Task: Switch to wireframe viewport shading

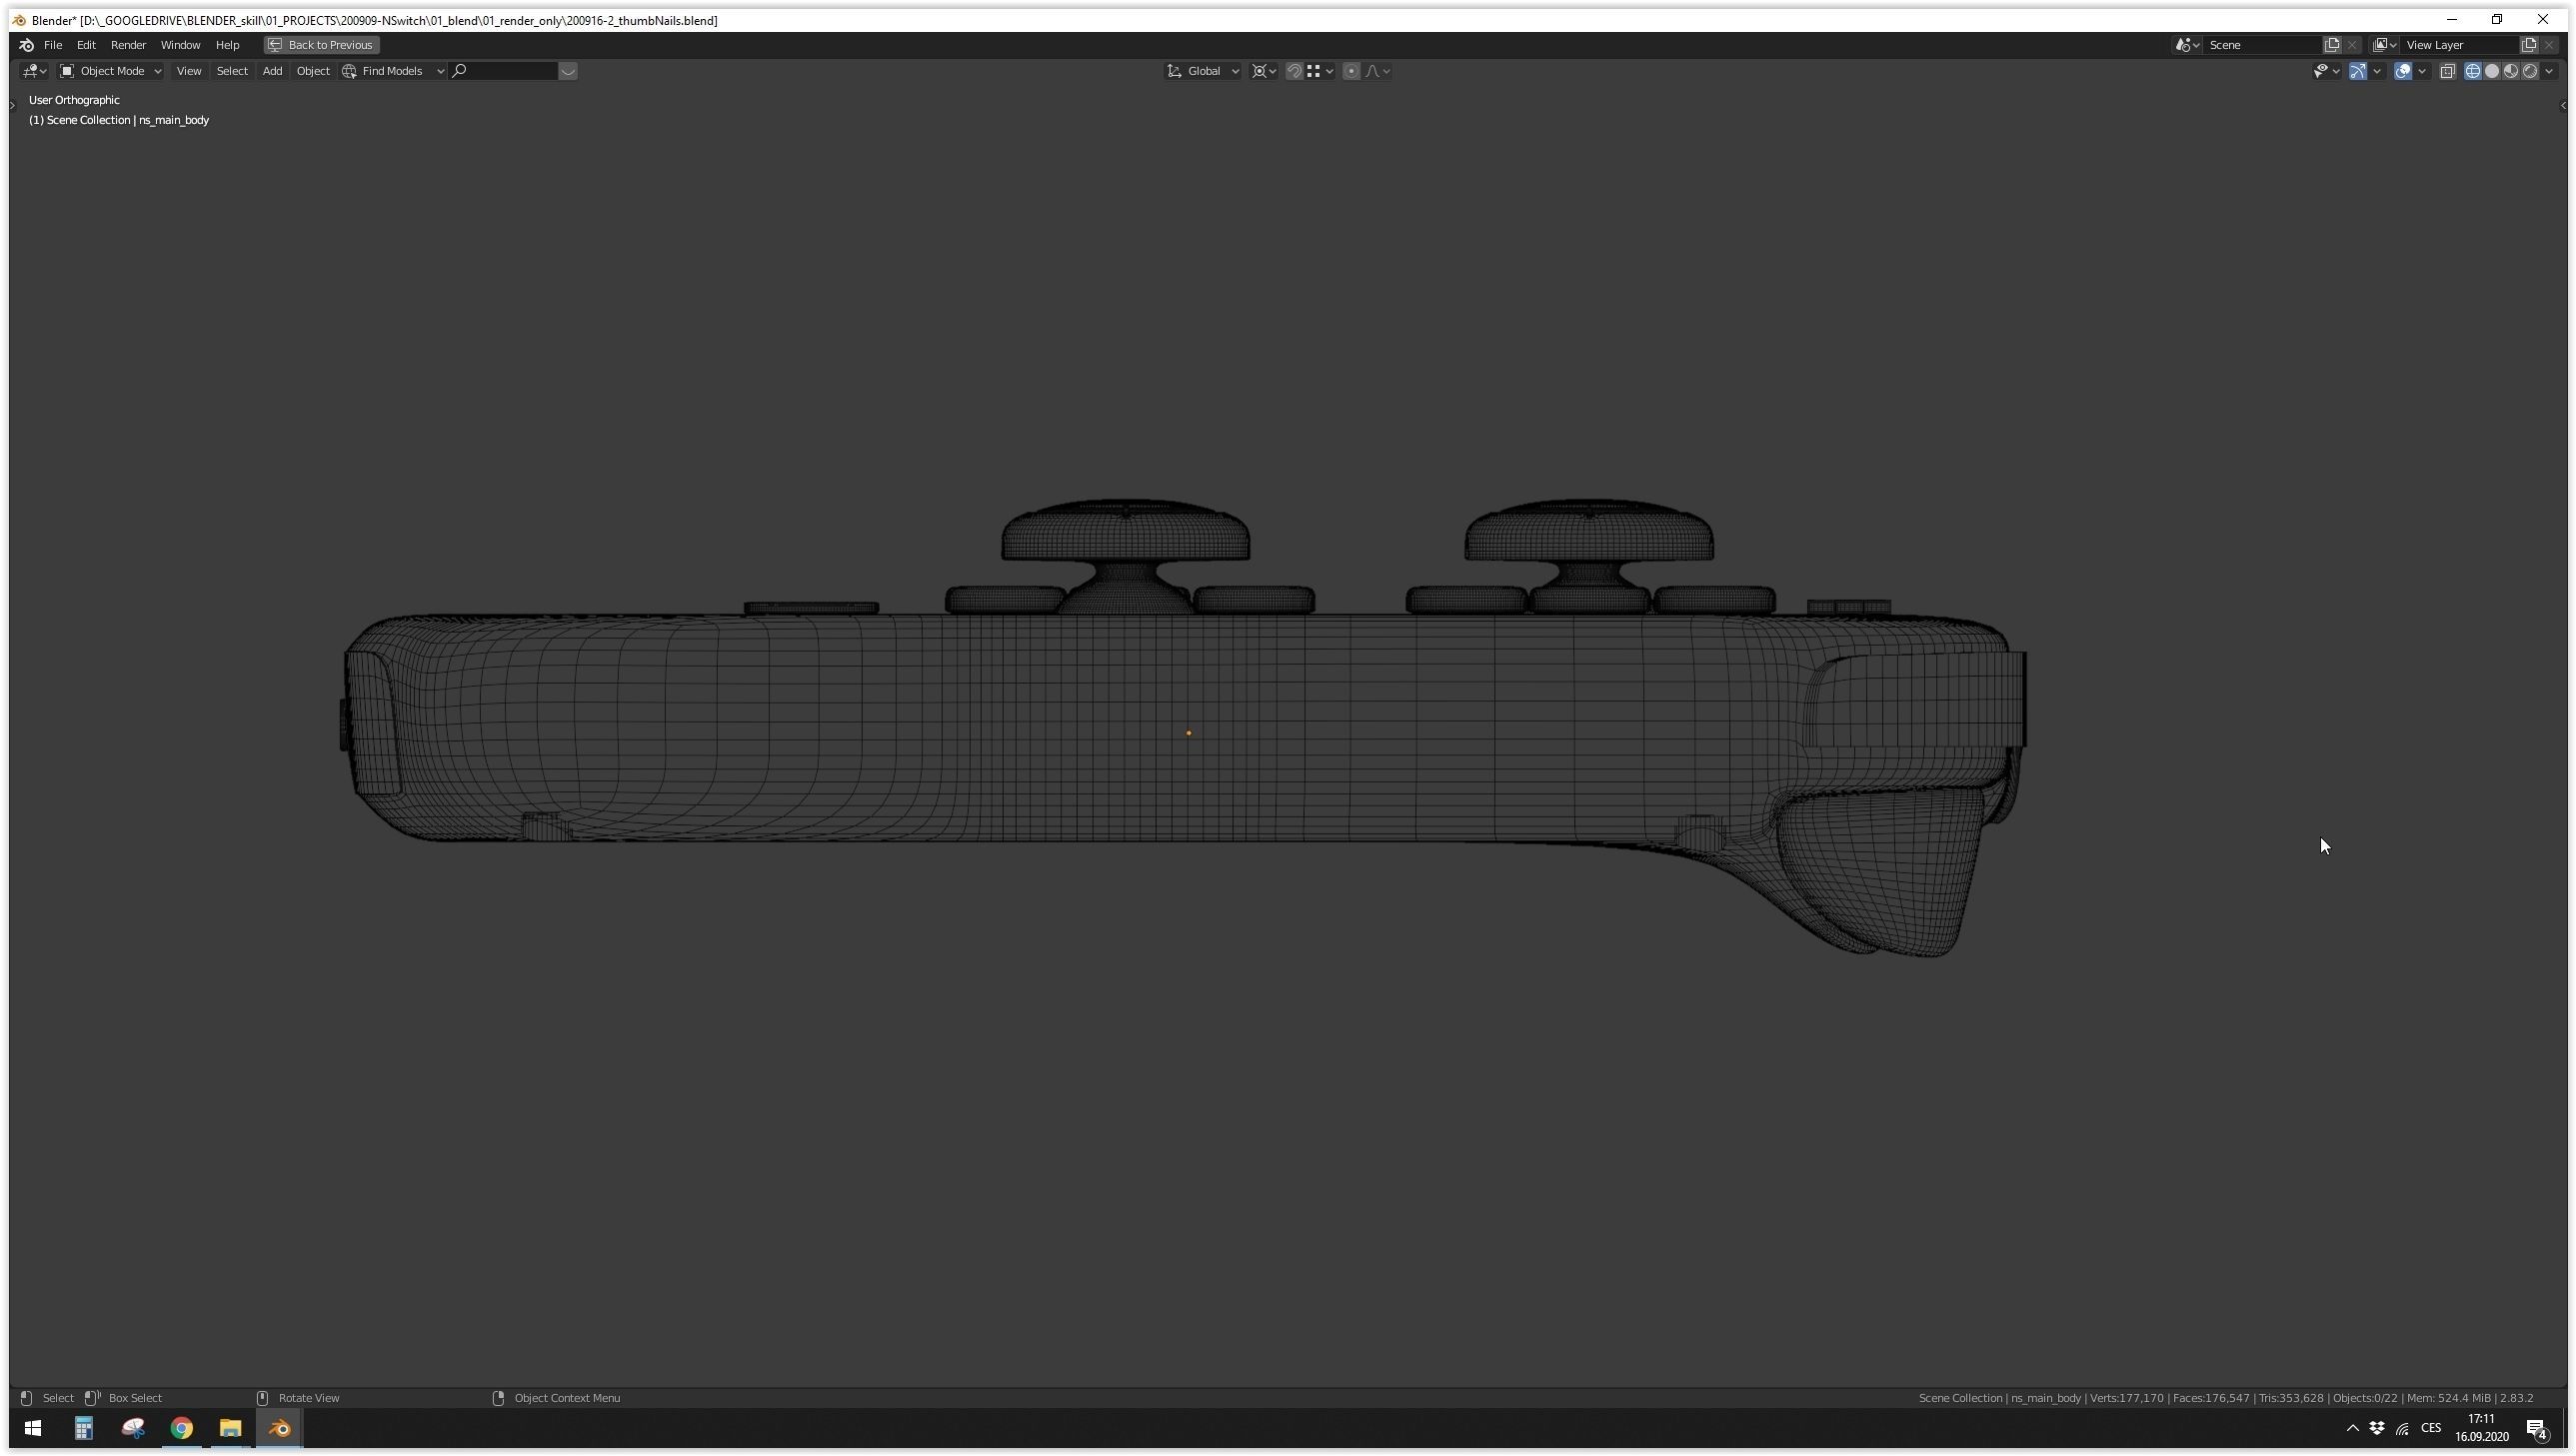Action: pos(2472,71)
